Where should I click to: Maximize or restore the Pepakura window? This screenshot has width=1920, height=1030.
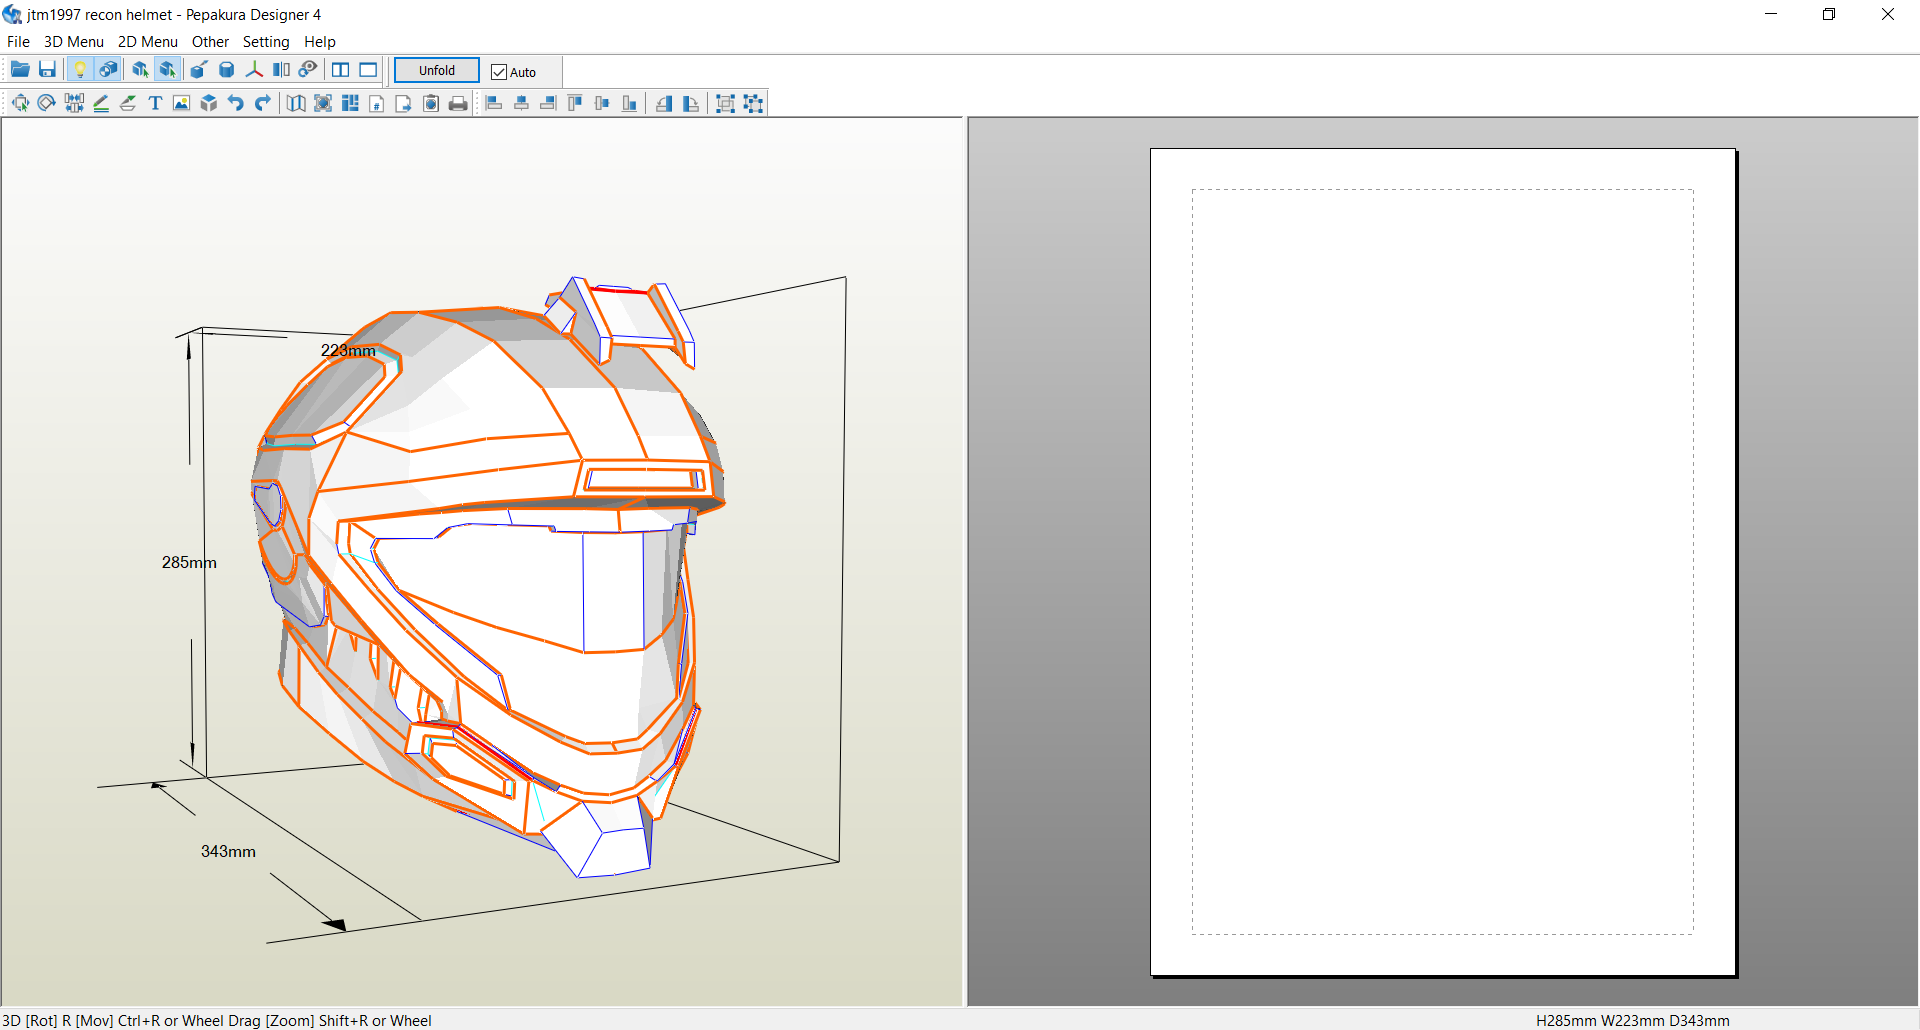(x=1829, y=14)
